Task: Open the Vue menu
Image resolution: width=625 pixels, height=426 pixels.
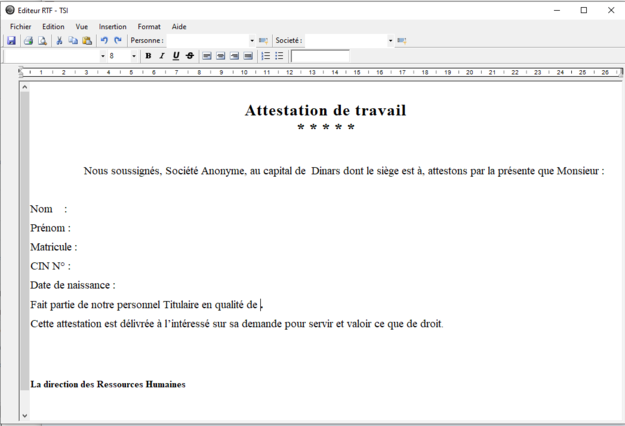Action: click(82, 27)
